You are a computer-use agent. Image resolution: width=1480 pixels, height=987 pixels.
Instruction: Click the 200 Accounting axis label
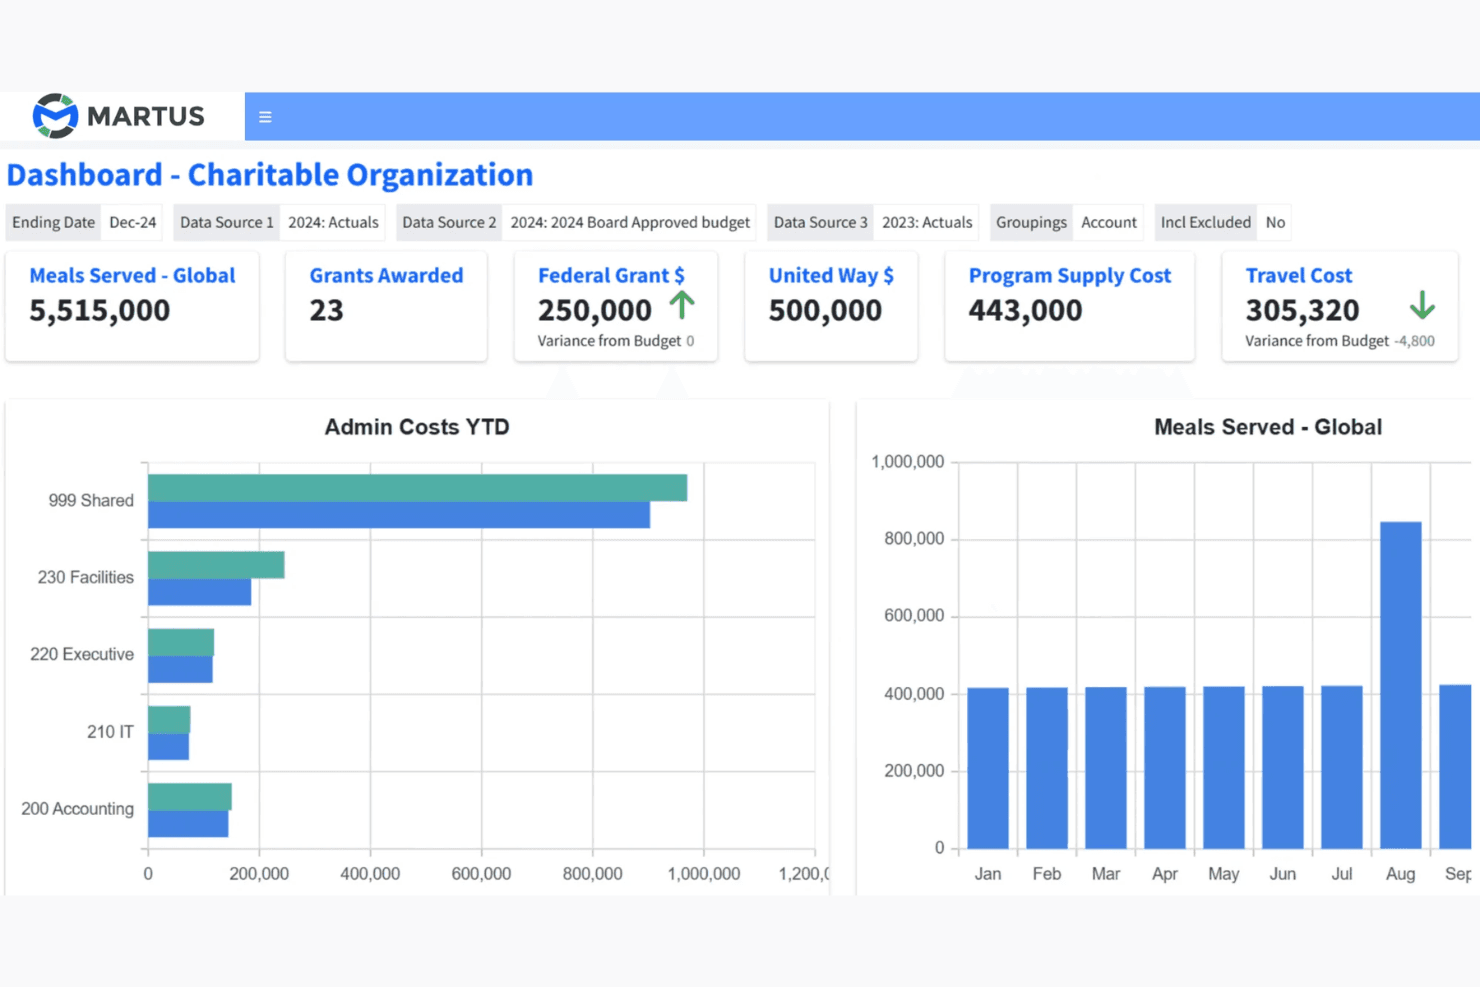coord(77,808)
